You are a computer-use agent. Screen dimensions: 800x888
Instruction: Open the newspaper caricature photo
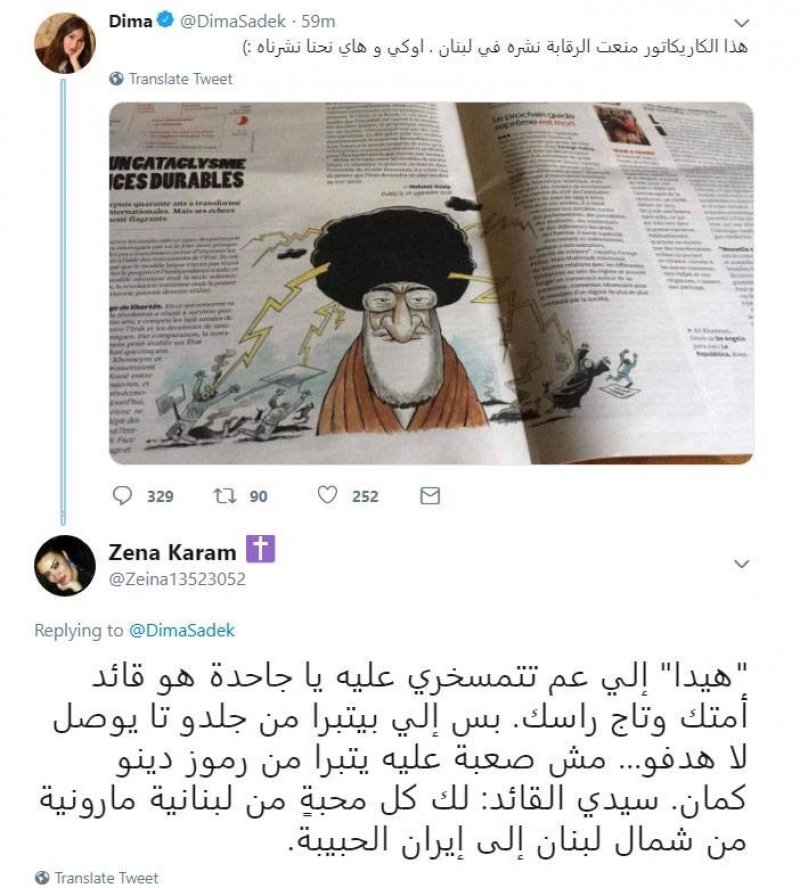pyautogui.click(x=431, y=283)
